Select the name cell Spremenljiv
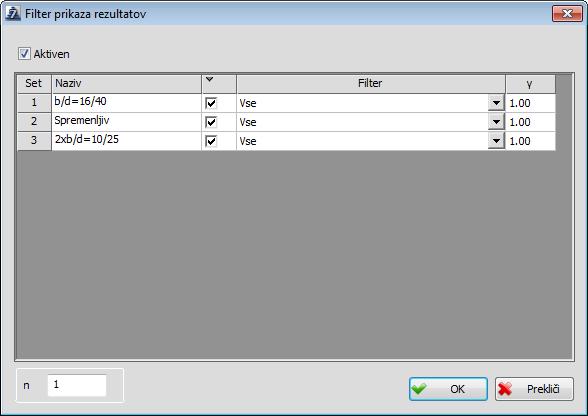Viewport: 588px width, 416px height. [126, 122]
